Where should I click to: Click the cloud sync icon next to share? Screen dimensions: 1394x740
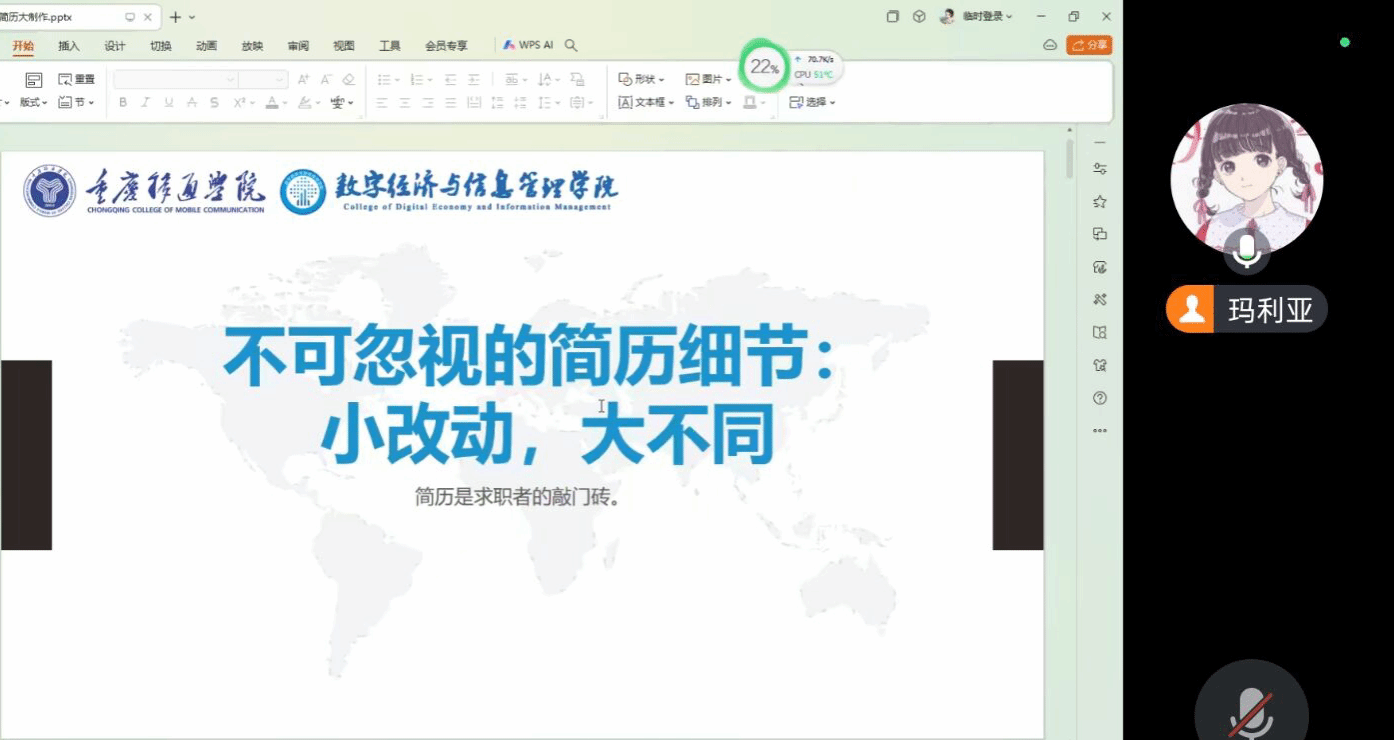click(x=1049, y=45)
